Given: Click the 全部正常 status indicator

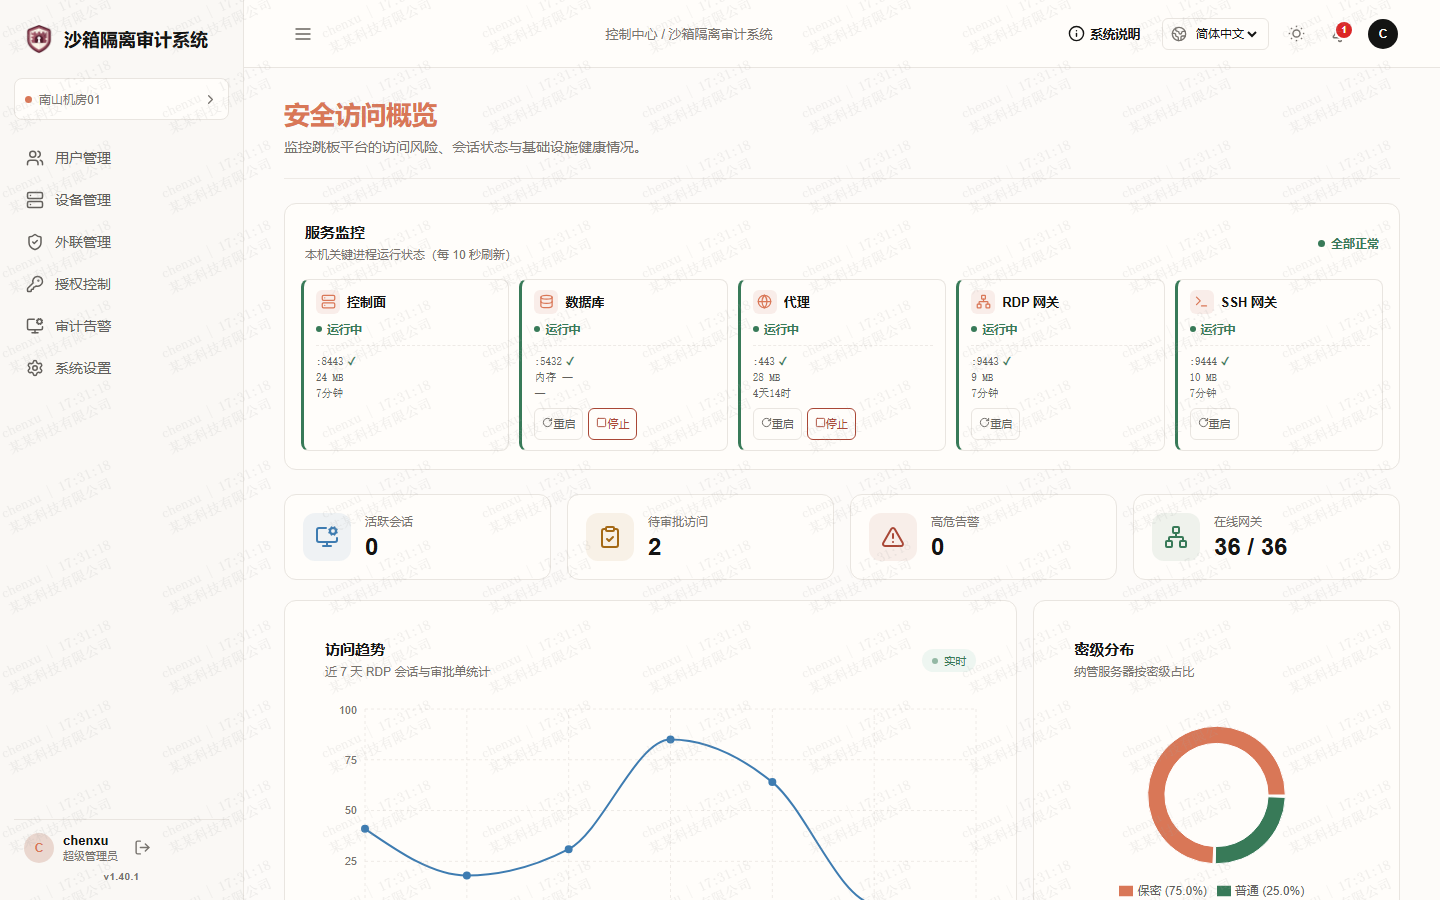Looking at the screenshot, I should click(1348, 244).
